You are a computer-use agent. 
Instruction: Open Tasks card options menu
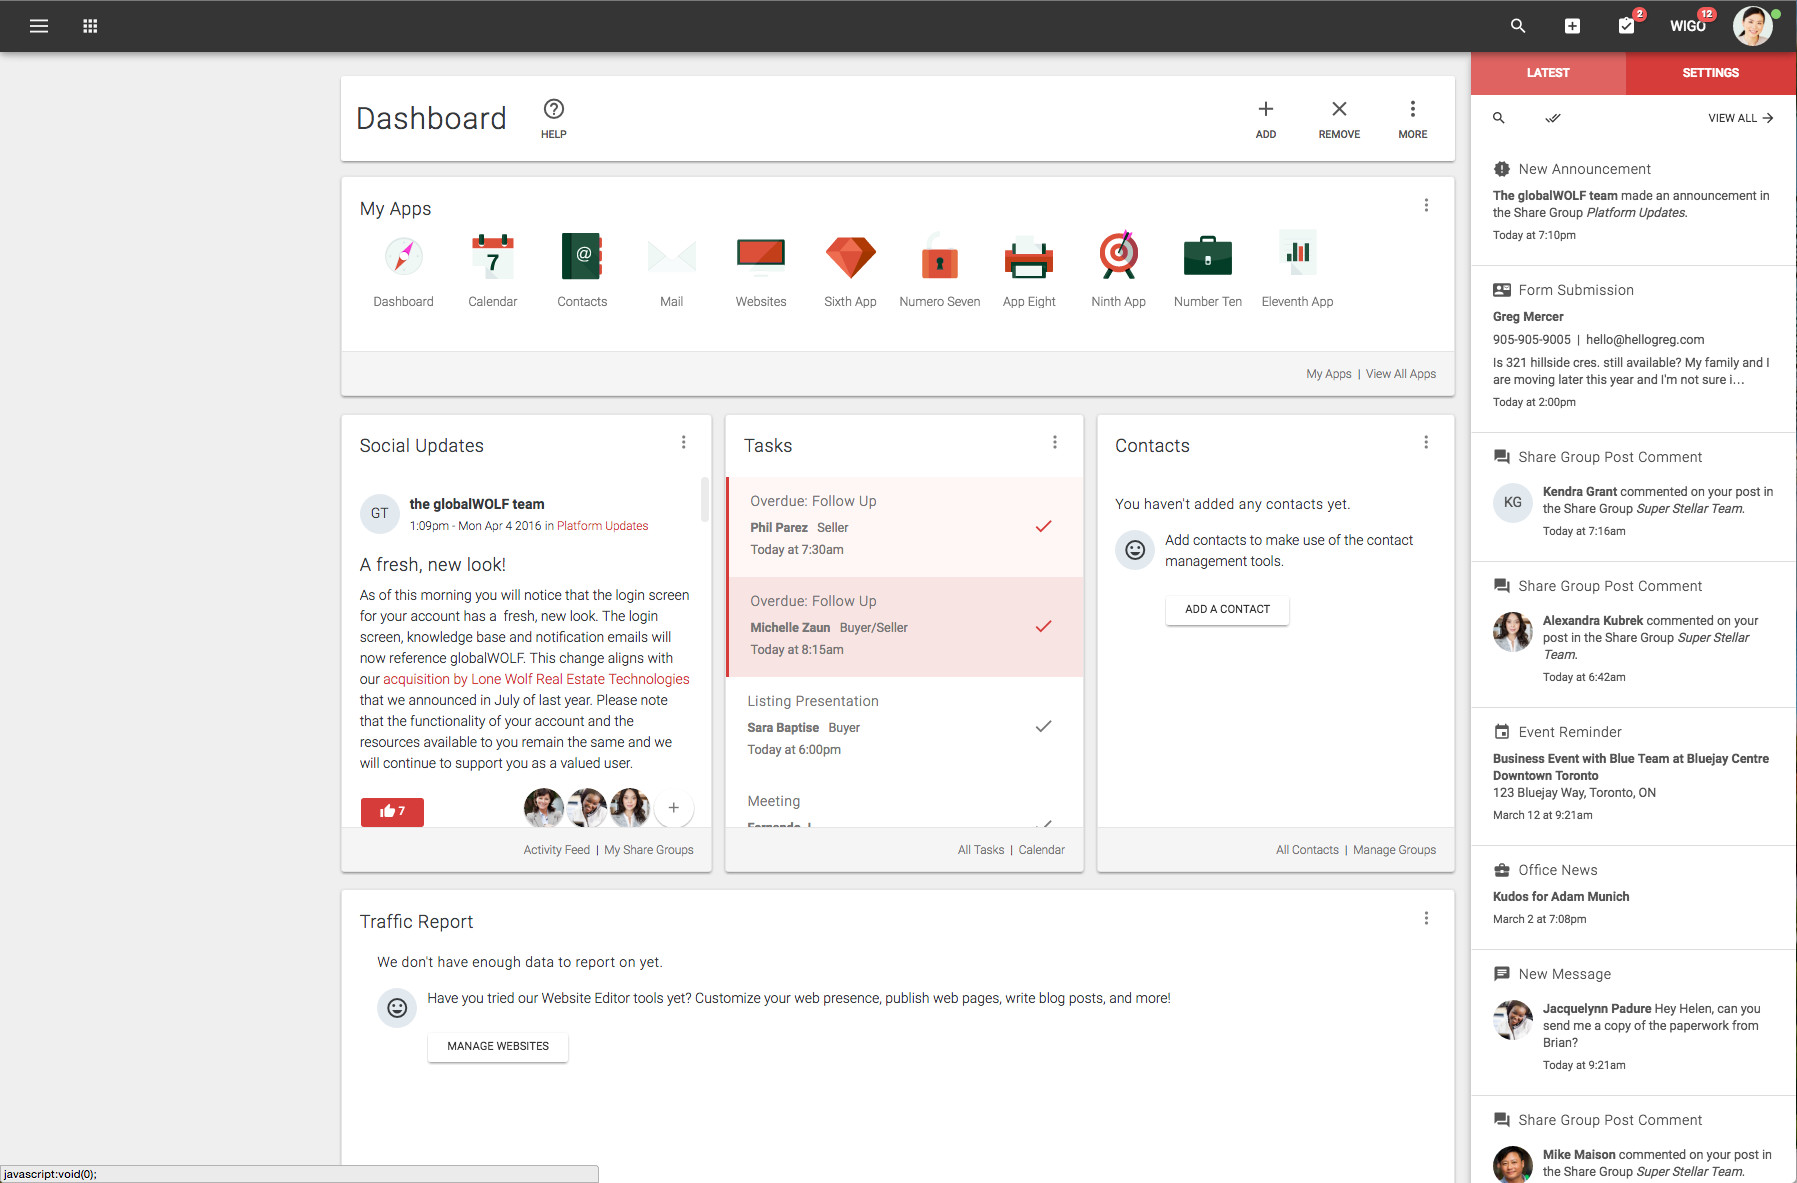pos(1055,442)
